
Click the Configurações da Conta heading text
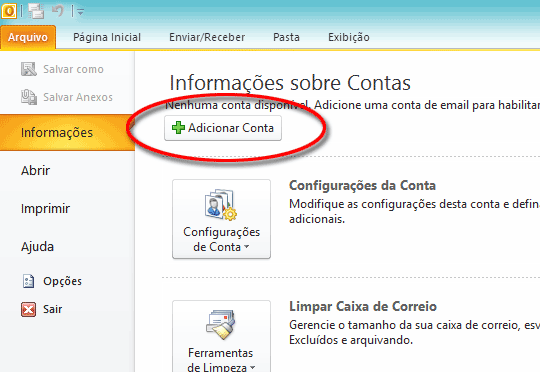(362, 185)
